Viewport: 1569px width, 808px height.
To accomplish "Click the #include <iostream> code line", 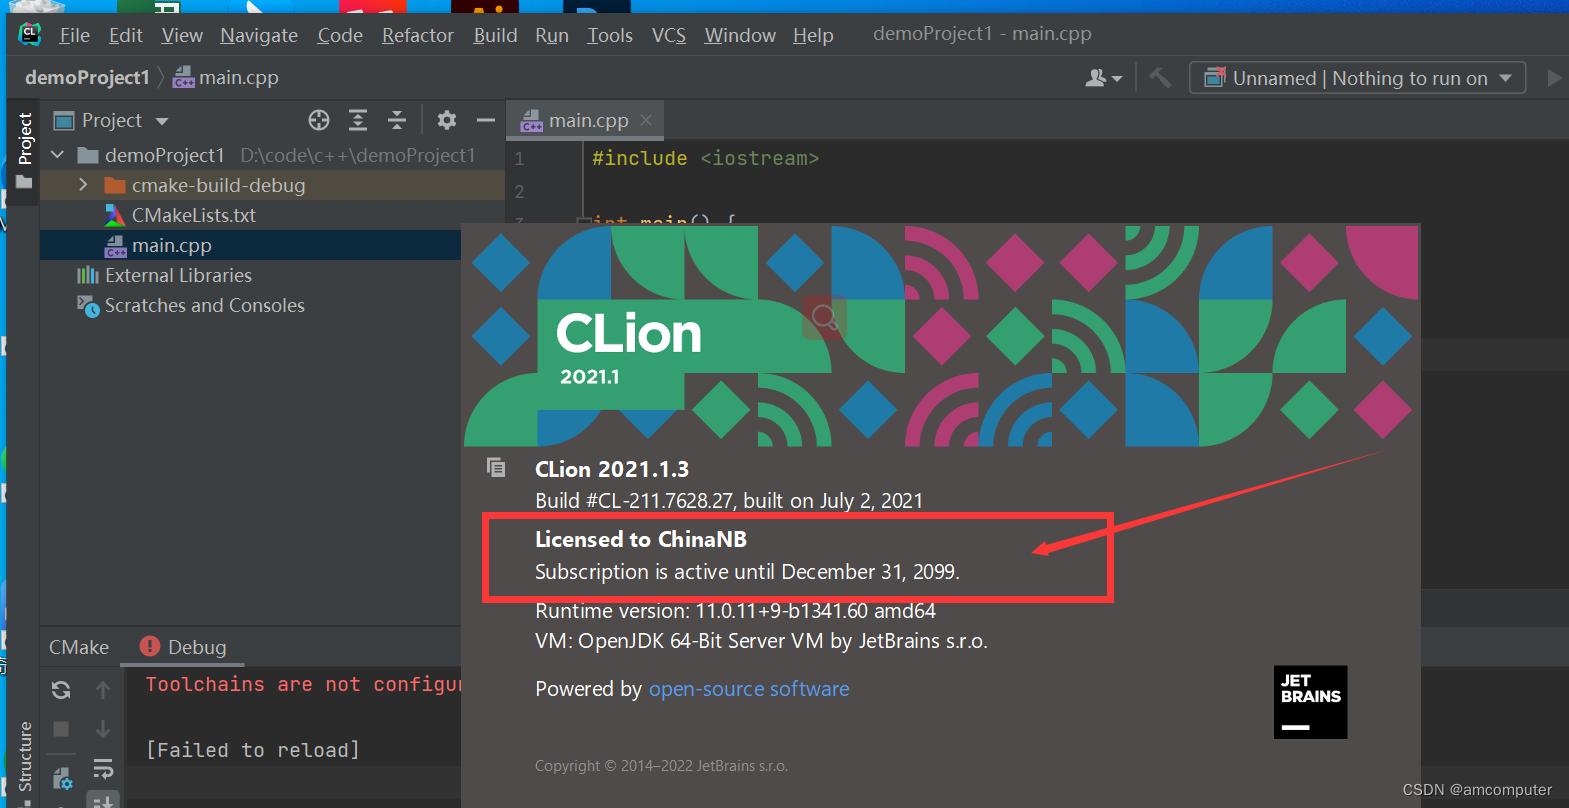I will [x=705, y=158].
